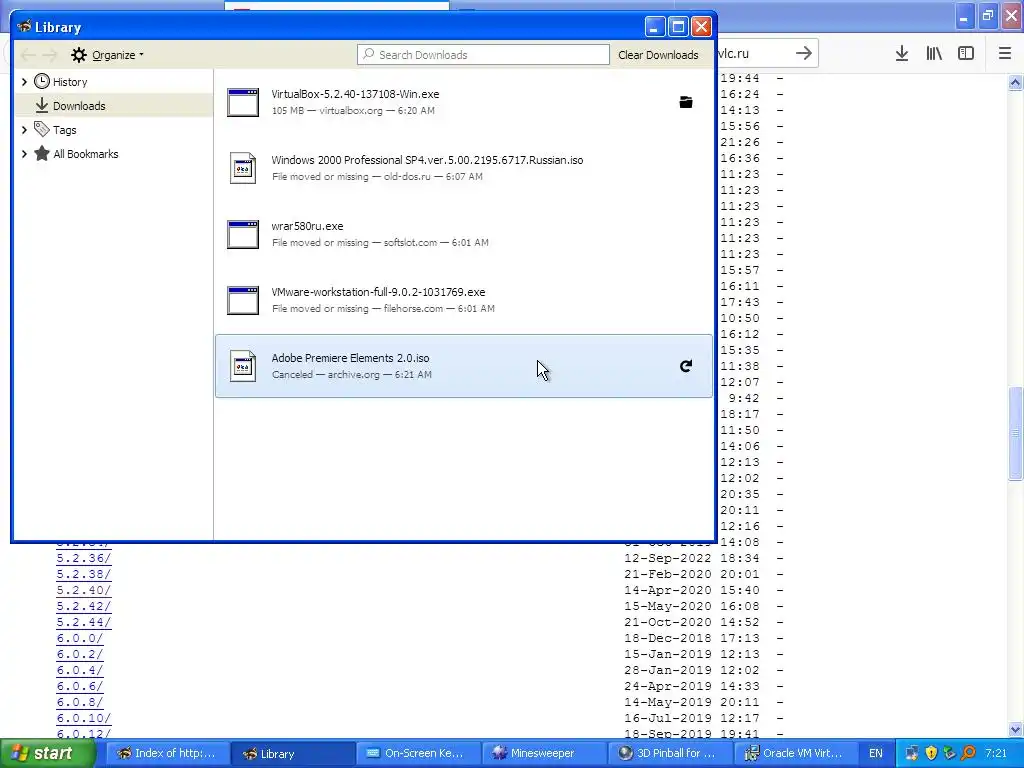The height and width of the screenshot is (768, 1024).
Task: Open Firefox library books icon
Action: coord(934,54)
